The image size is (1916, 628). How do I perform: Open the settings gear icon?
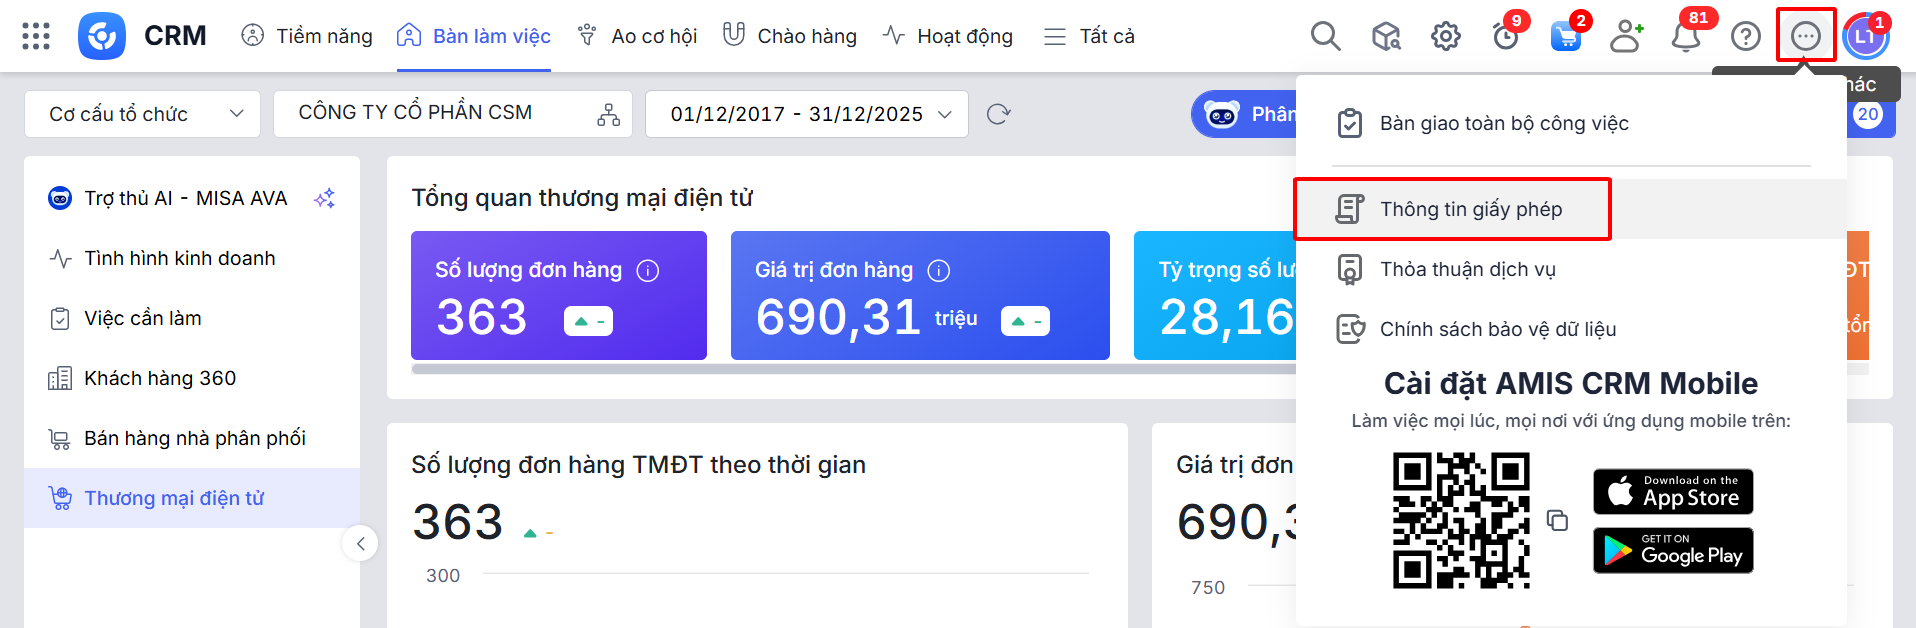click(x=1446, y=36)
